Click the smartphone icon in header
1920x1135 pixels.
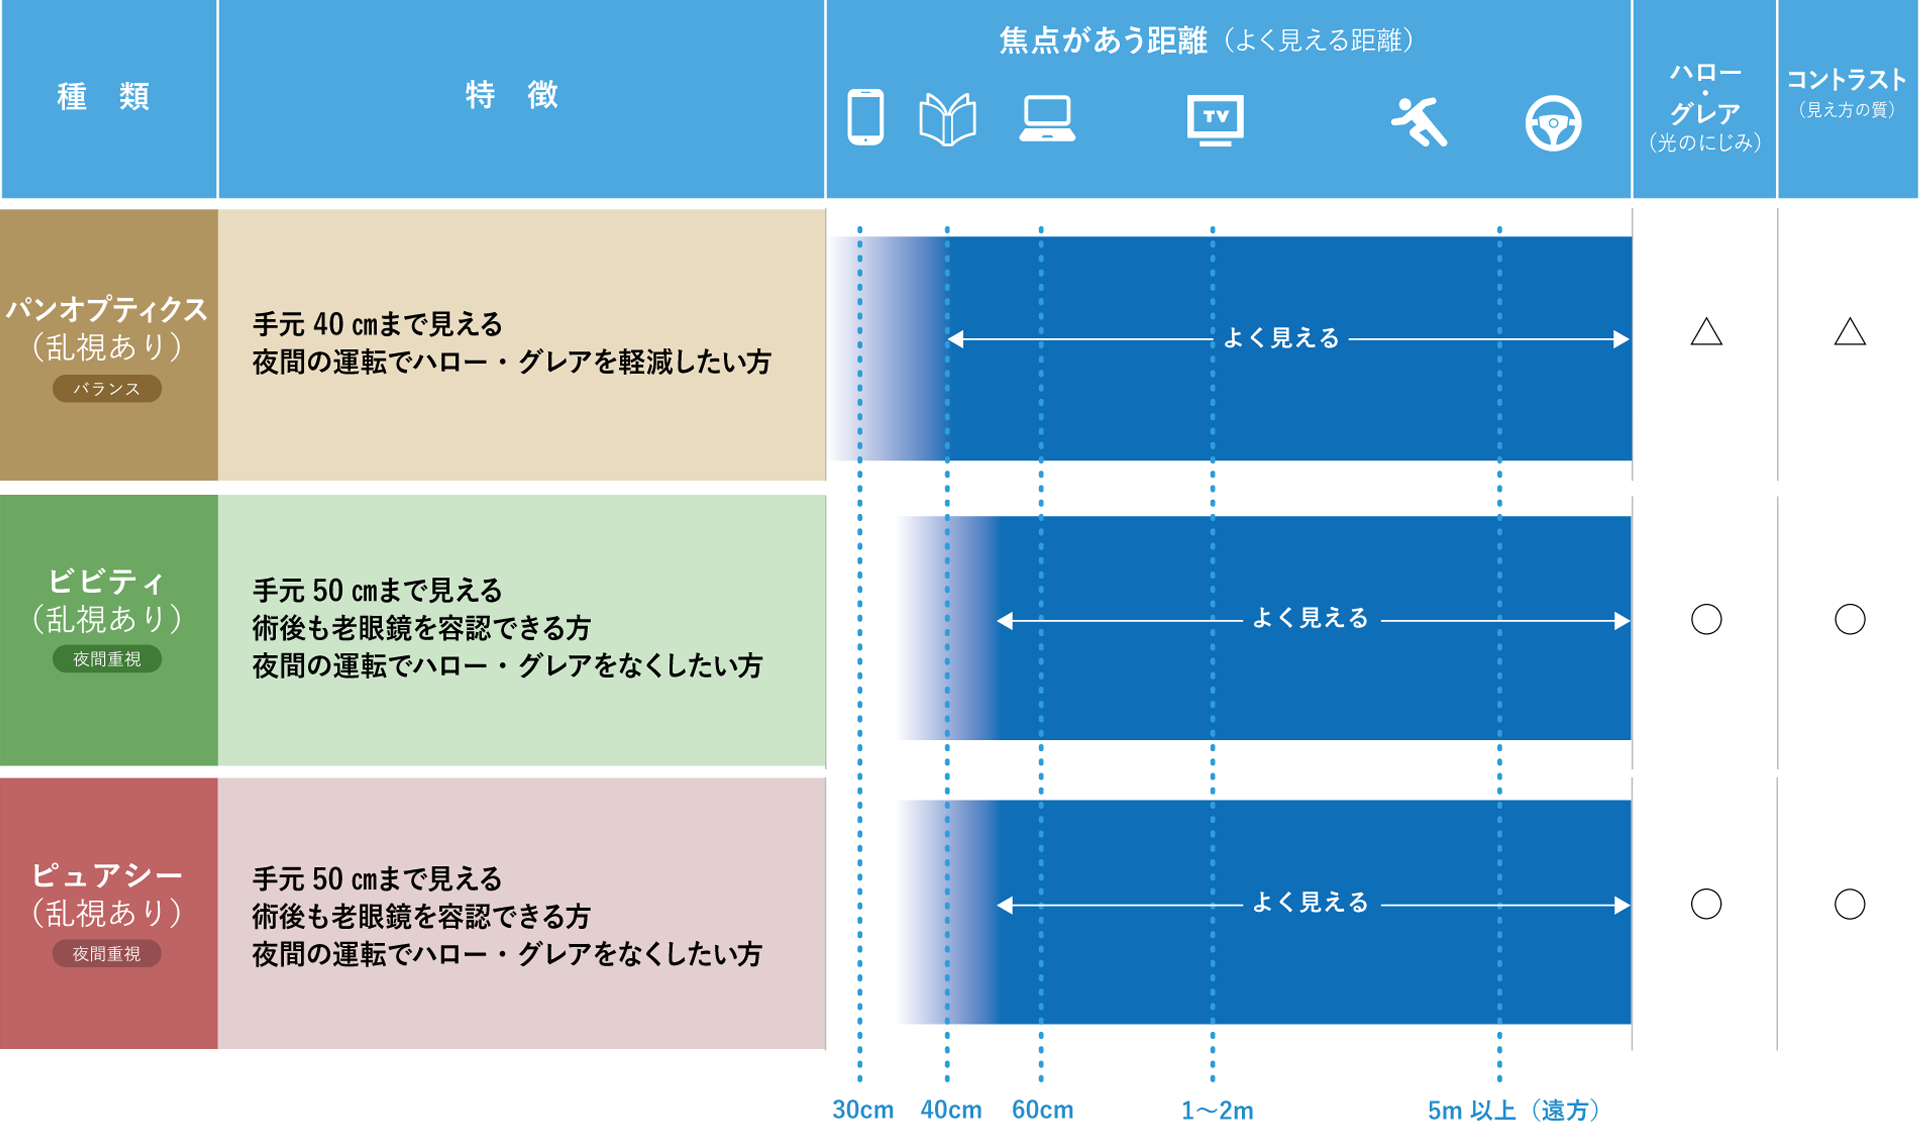click(865, 118)
